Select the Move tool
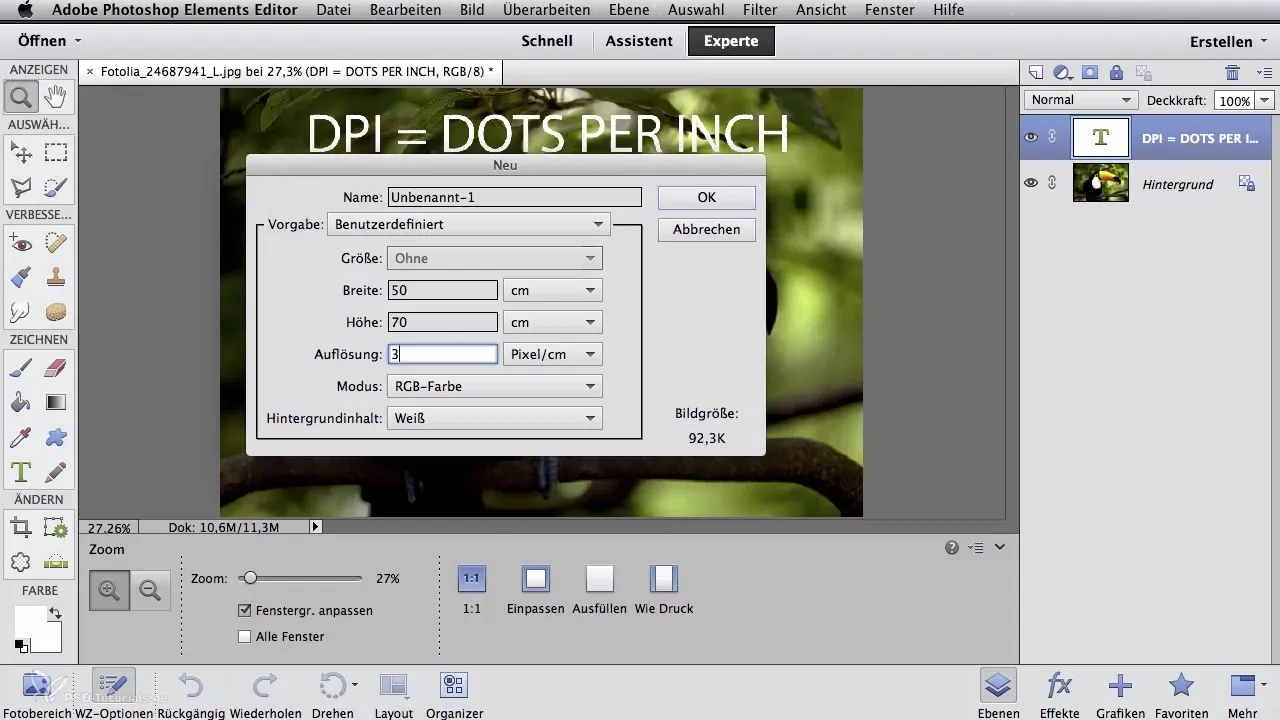The width and height of the screenshot is (1280, 720). (x=20, y=152)
